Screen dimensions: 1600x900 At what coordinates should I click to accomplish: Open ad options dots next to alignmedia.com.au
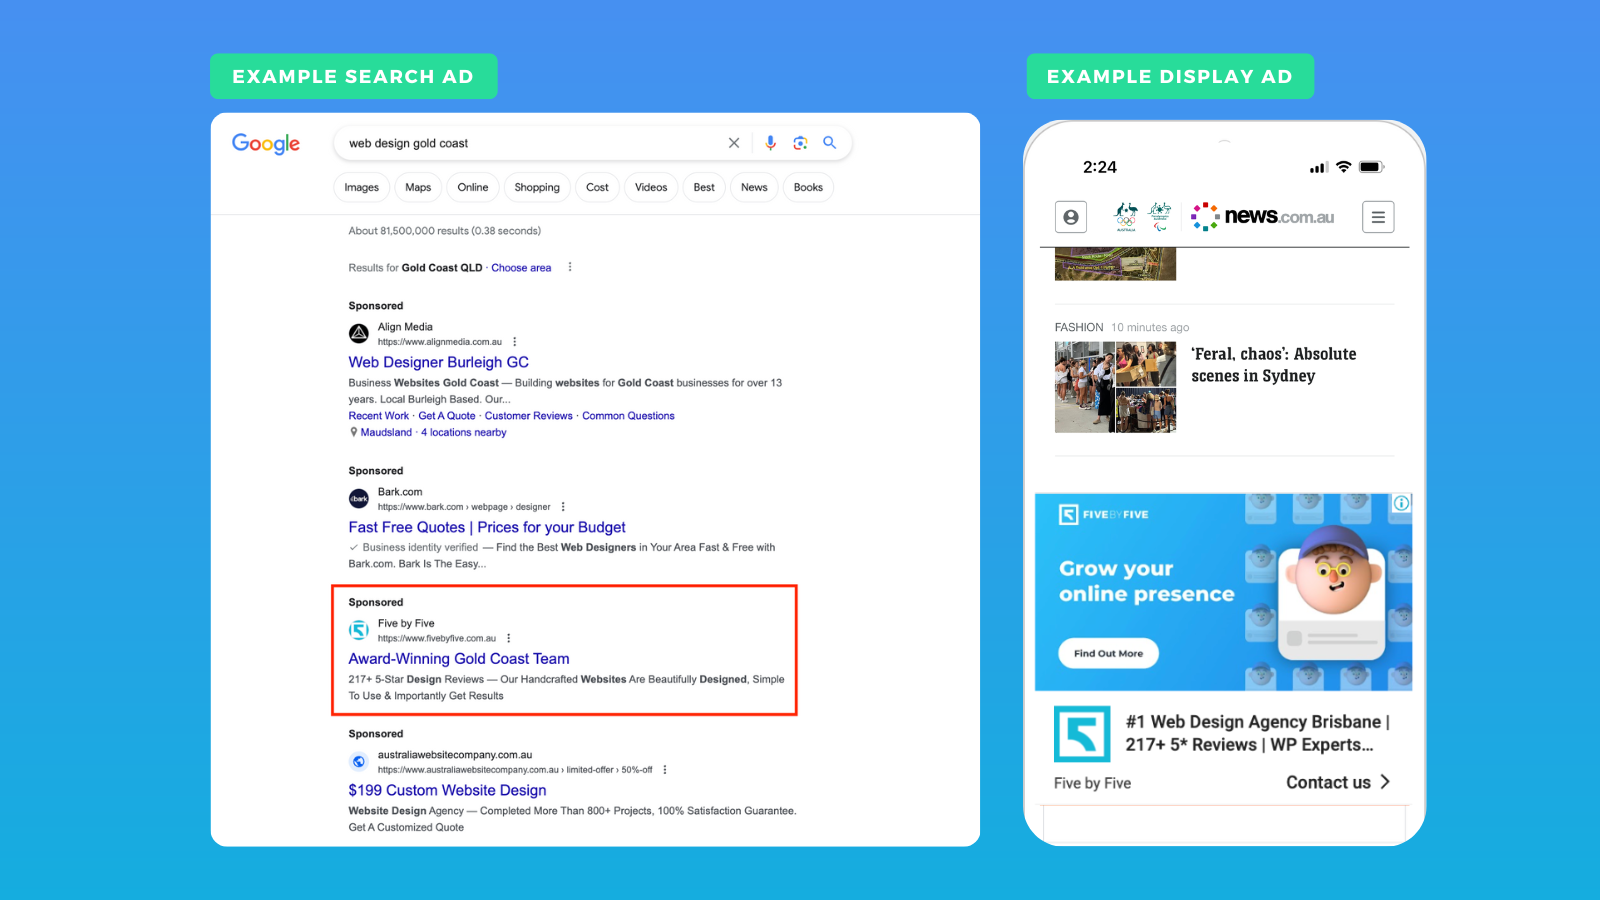(x=515, y=342)
